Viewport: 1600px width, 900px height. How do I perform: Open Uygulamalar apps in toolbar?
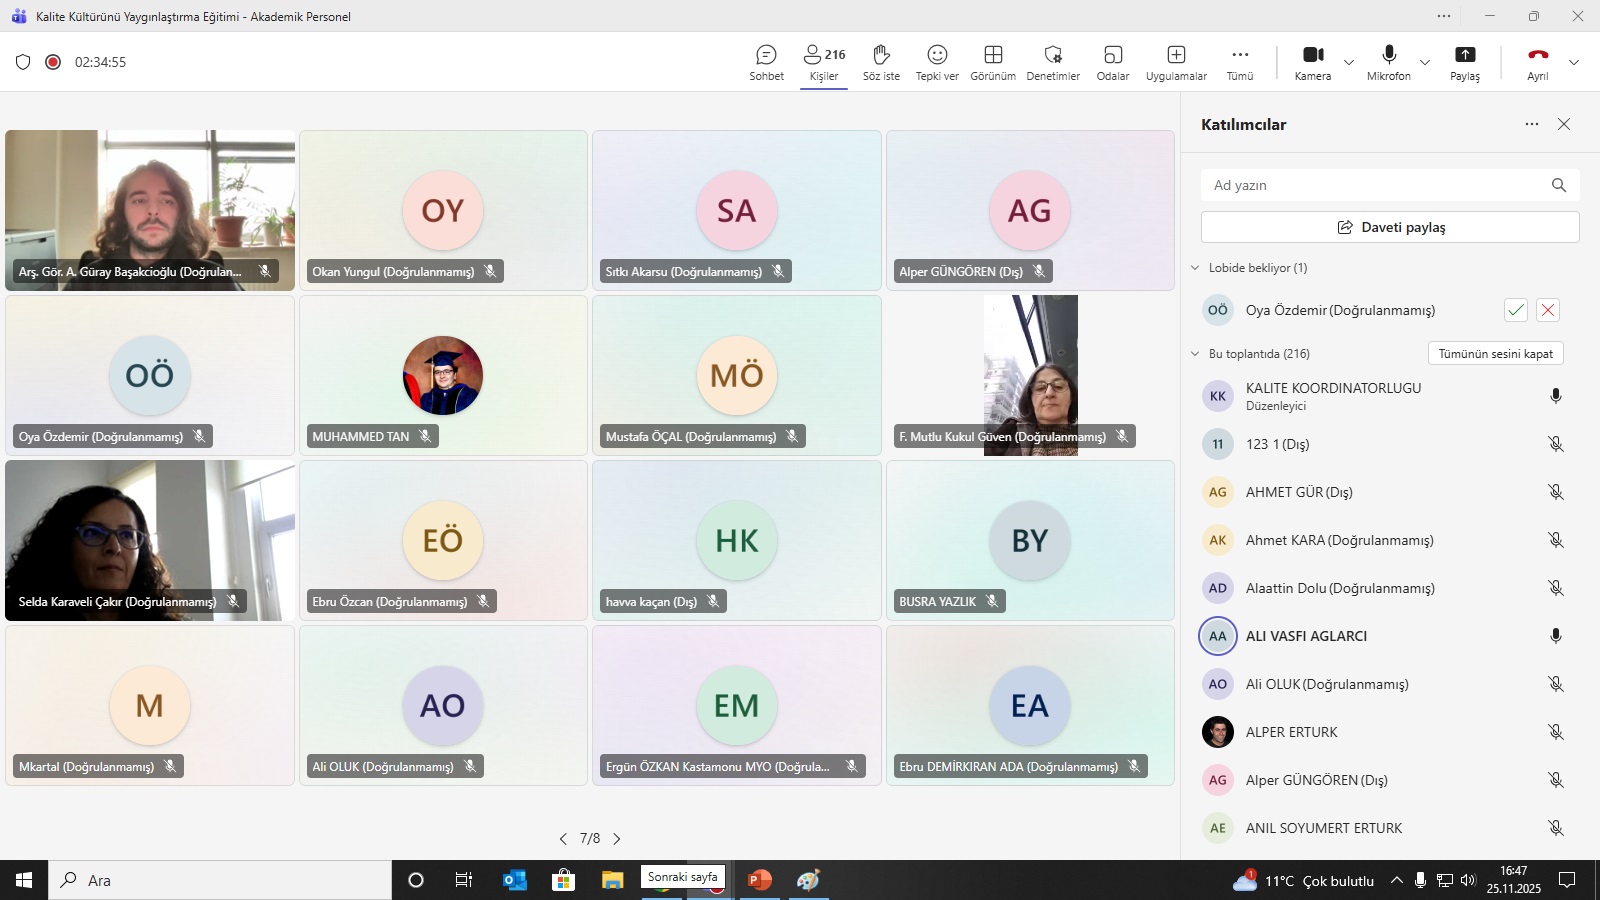tap(1176, 62)
